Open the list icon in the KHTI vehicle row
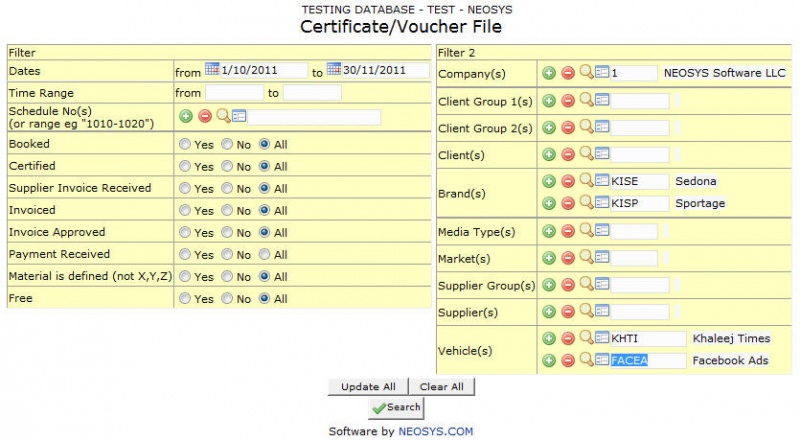 [x=602, y=337]
